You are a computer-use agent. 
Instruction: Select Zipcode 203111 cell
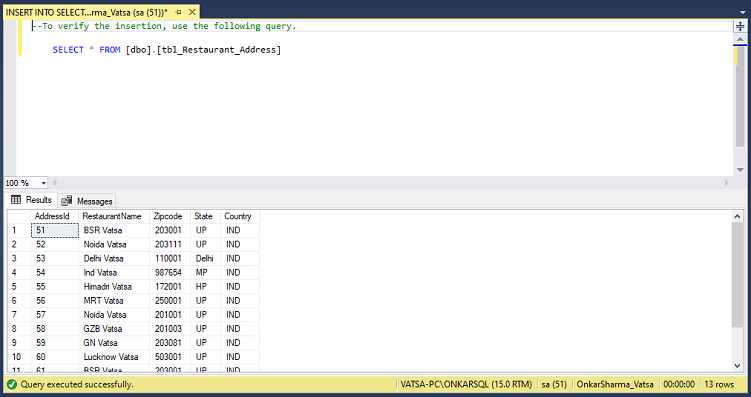pos(170,244)
